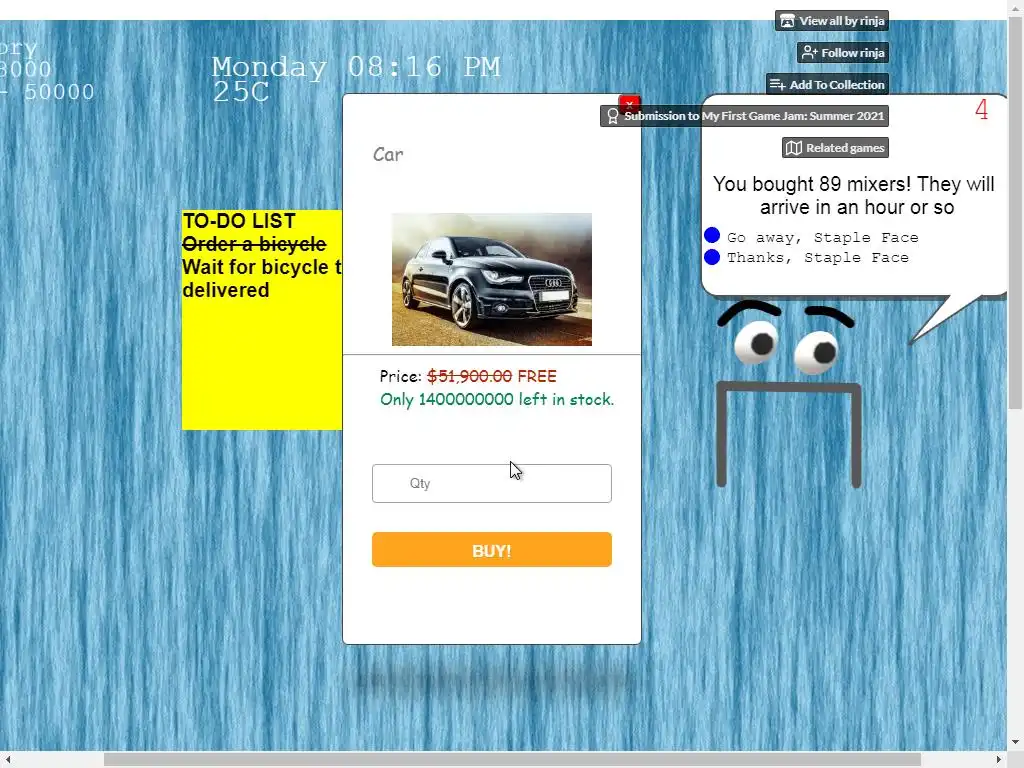Click the yellow TO-DO LIST note
The height and width of the screenshot is (768, 1024).
(262, 320)
